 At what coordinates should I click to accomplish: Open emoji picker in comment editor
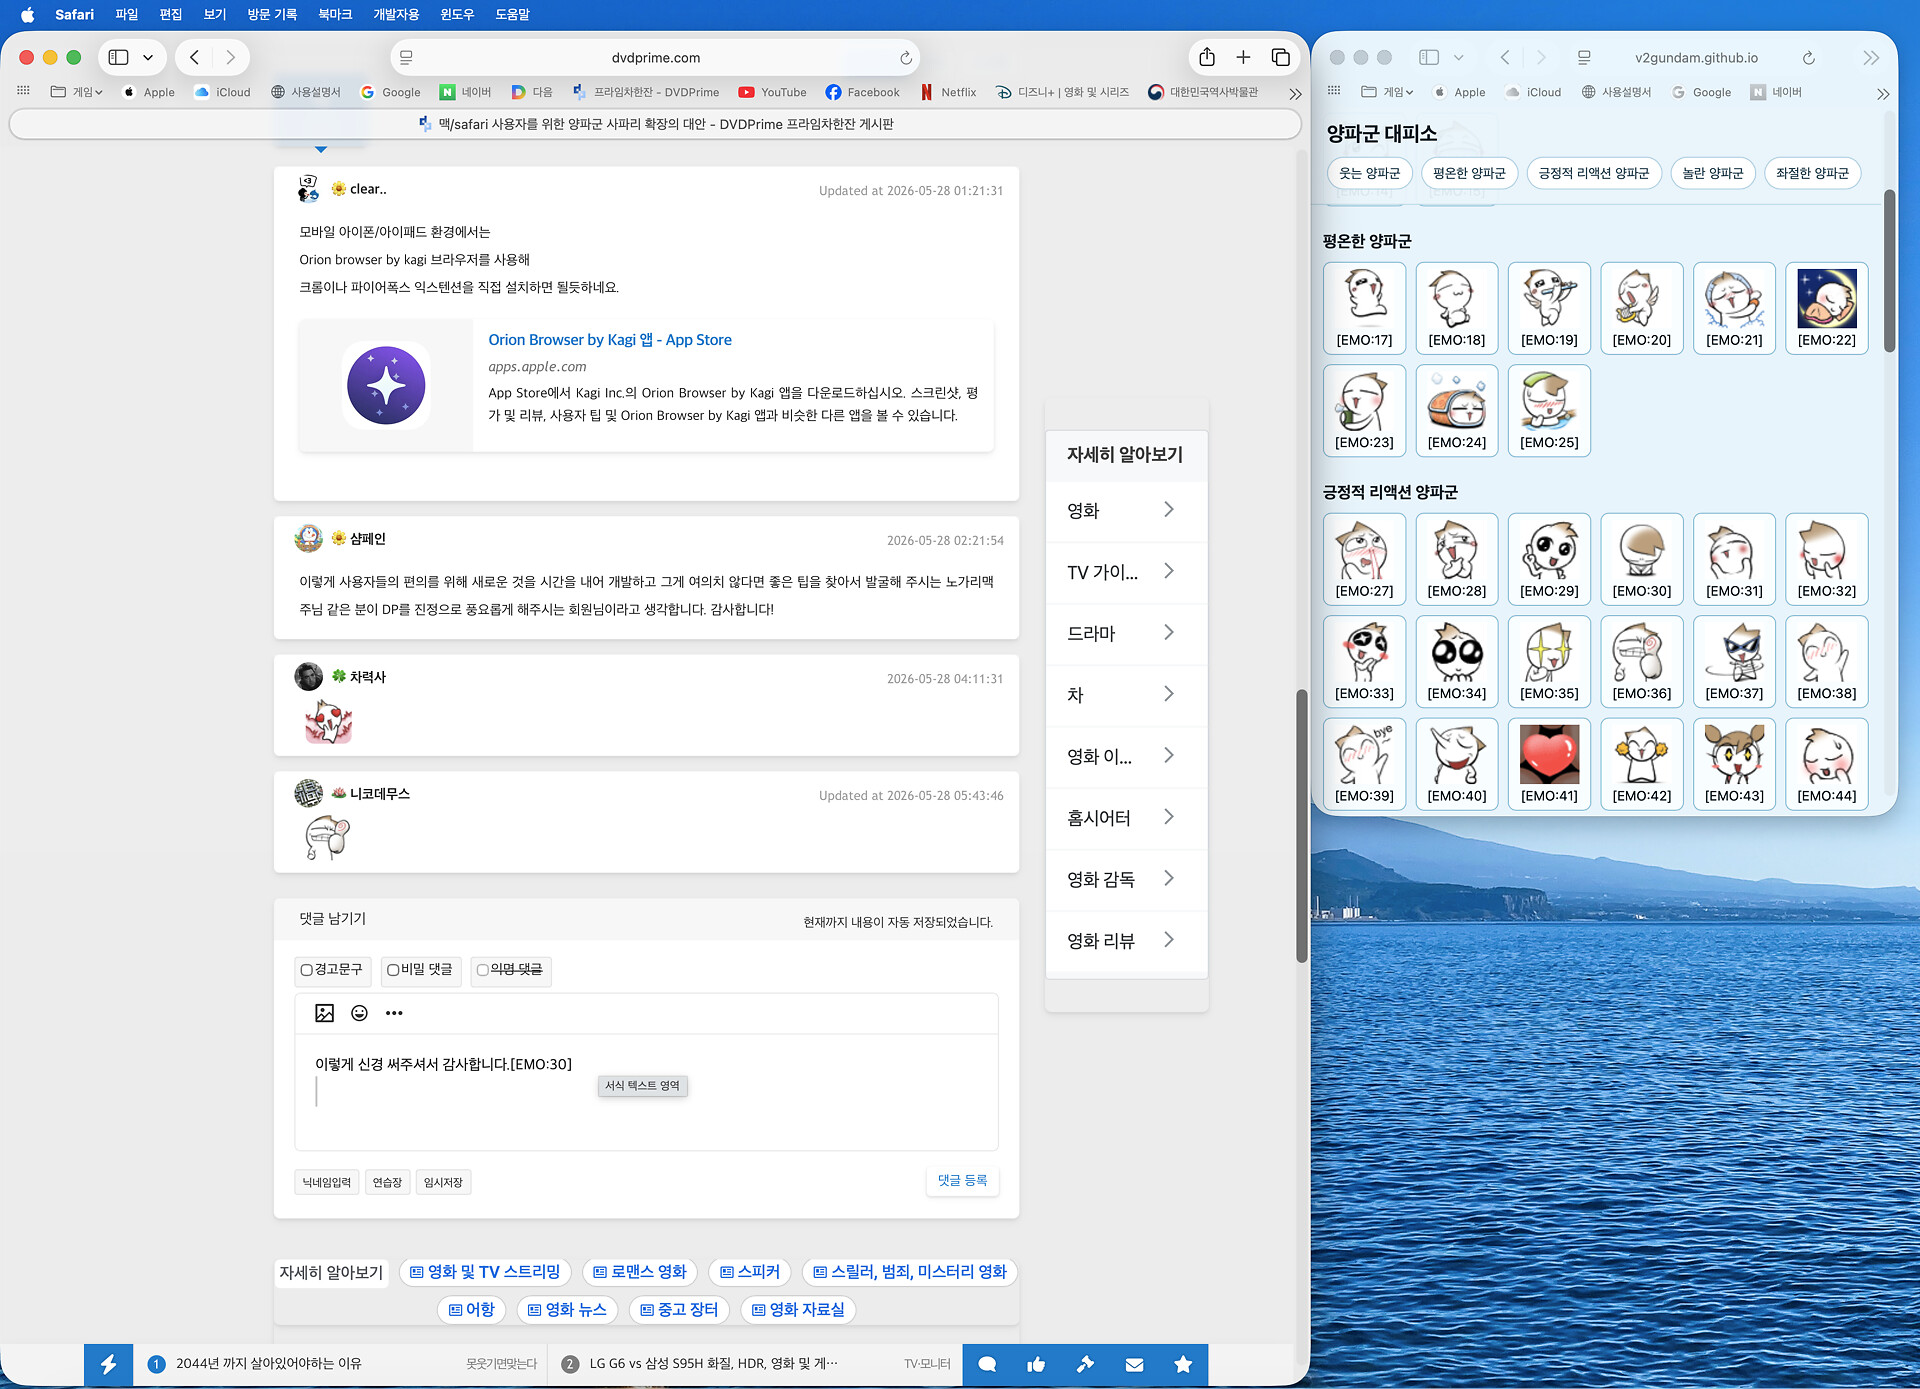point(359,1013)
